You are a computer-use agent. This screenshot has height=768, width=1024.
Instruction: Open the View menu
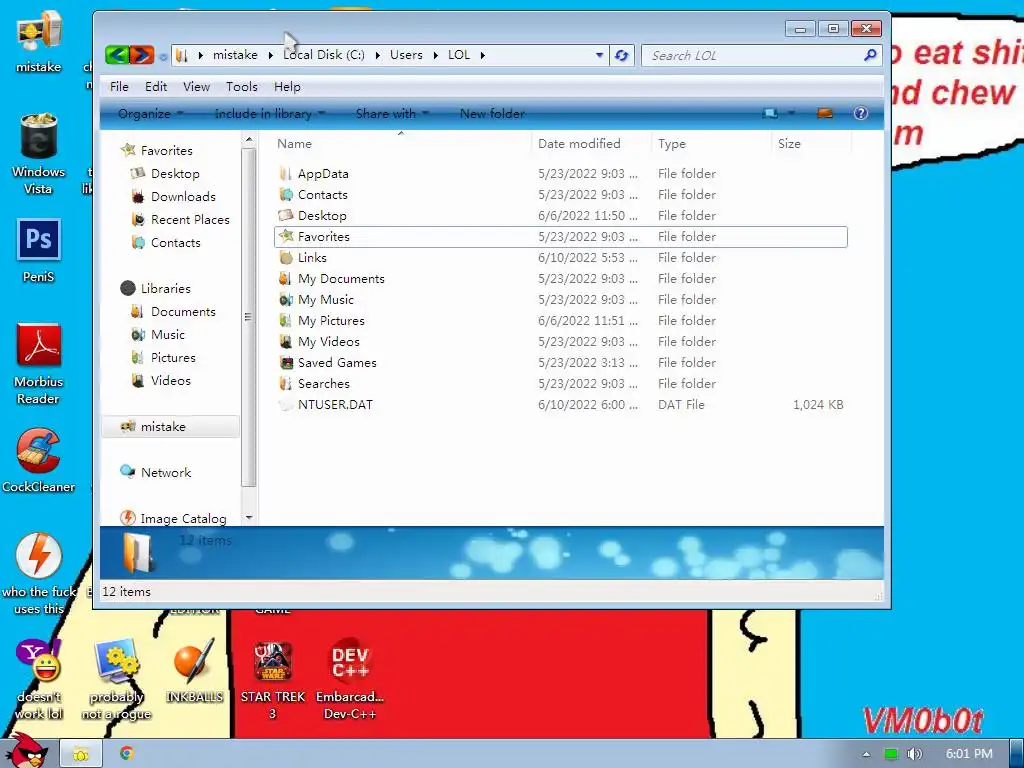click(196, 87)
